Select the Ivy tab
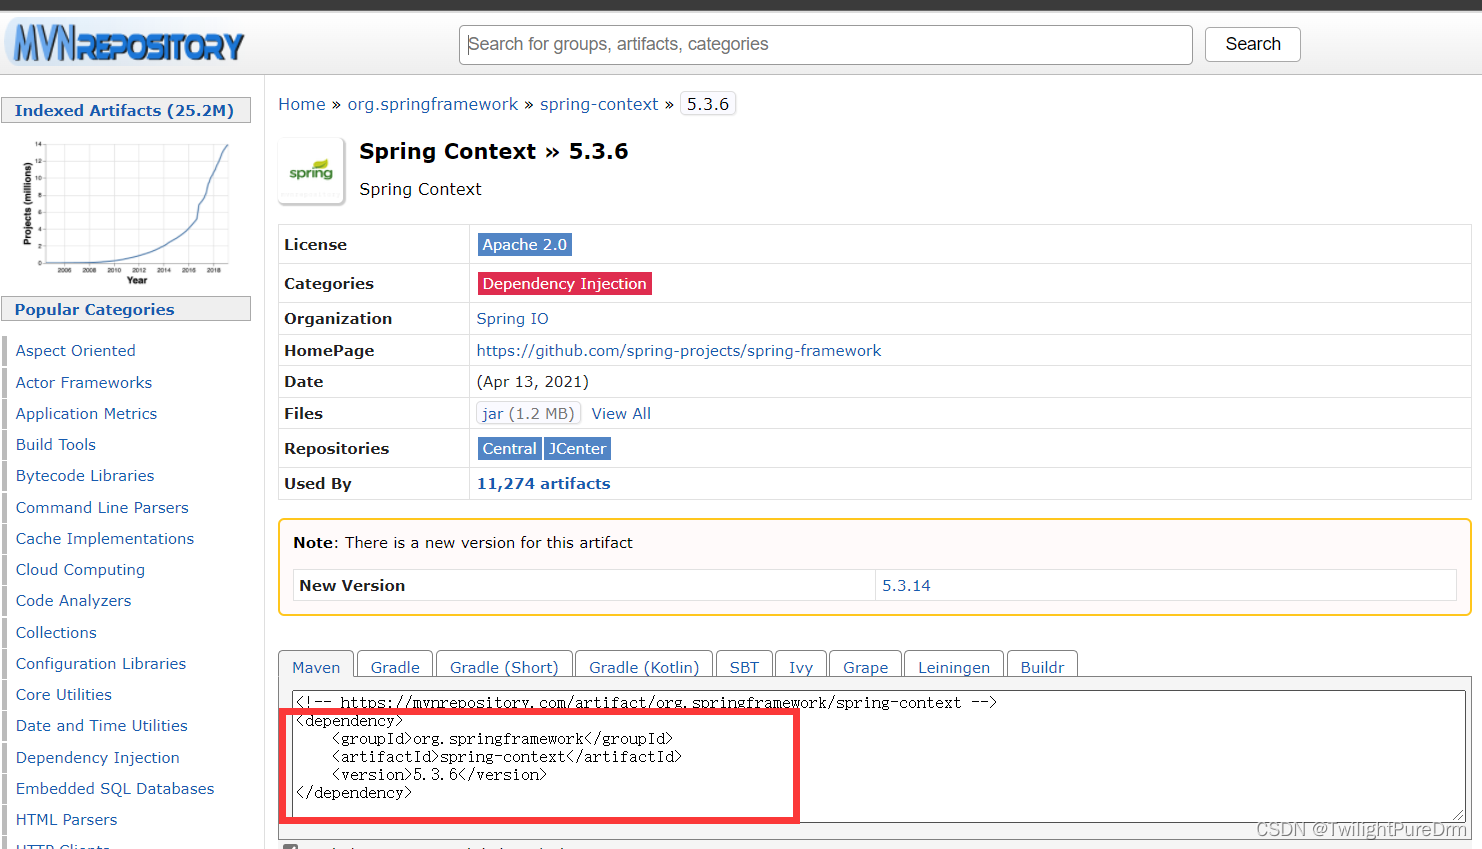The image size is (1482, 849). tap(800, 667)
